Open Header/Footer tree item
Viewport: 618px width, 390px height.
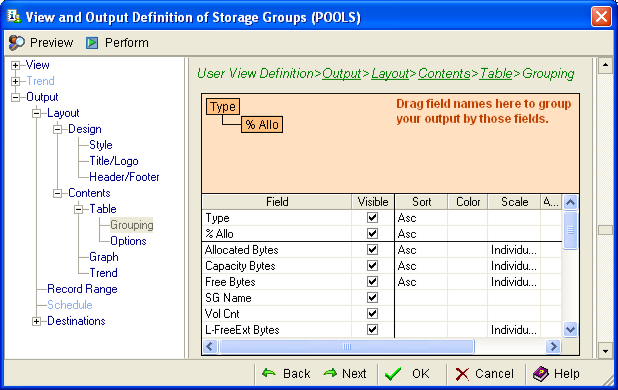124,177
